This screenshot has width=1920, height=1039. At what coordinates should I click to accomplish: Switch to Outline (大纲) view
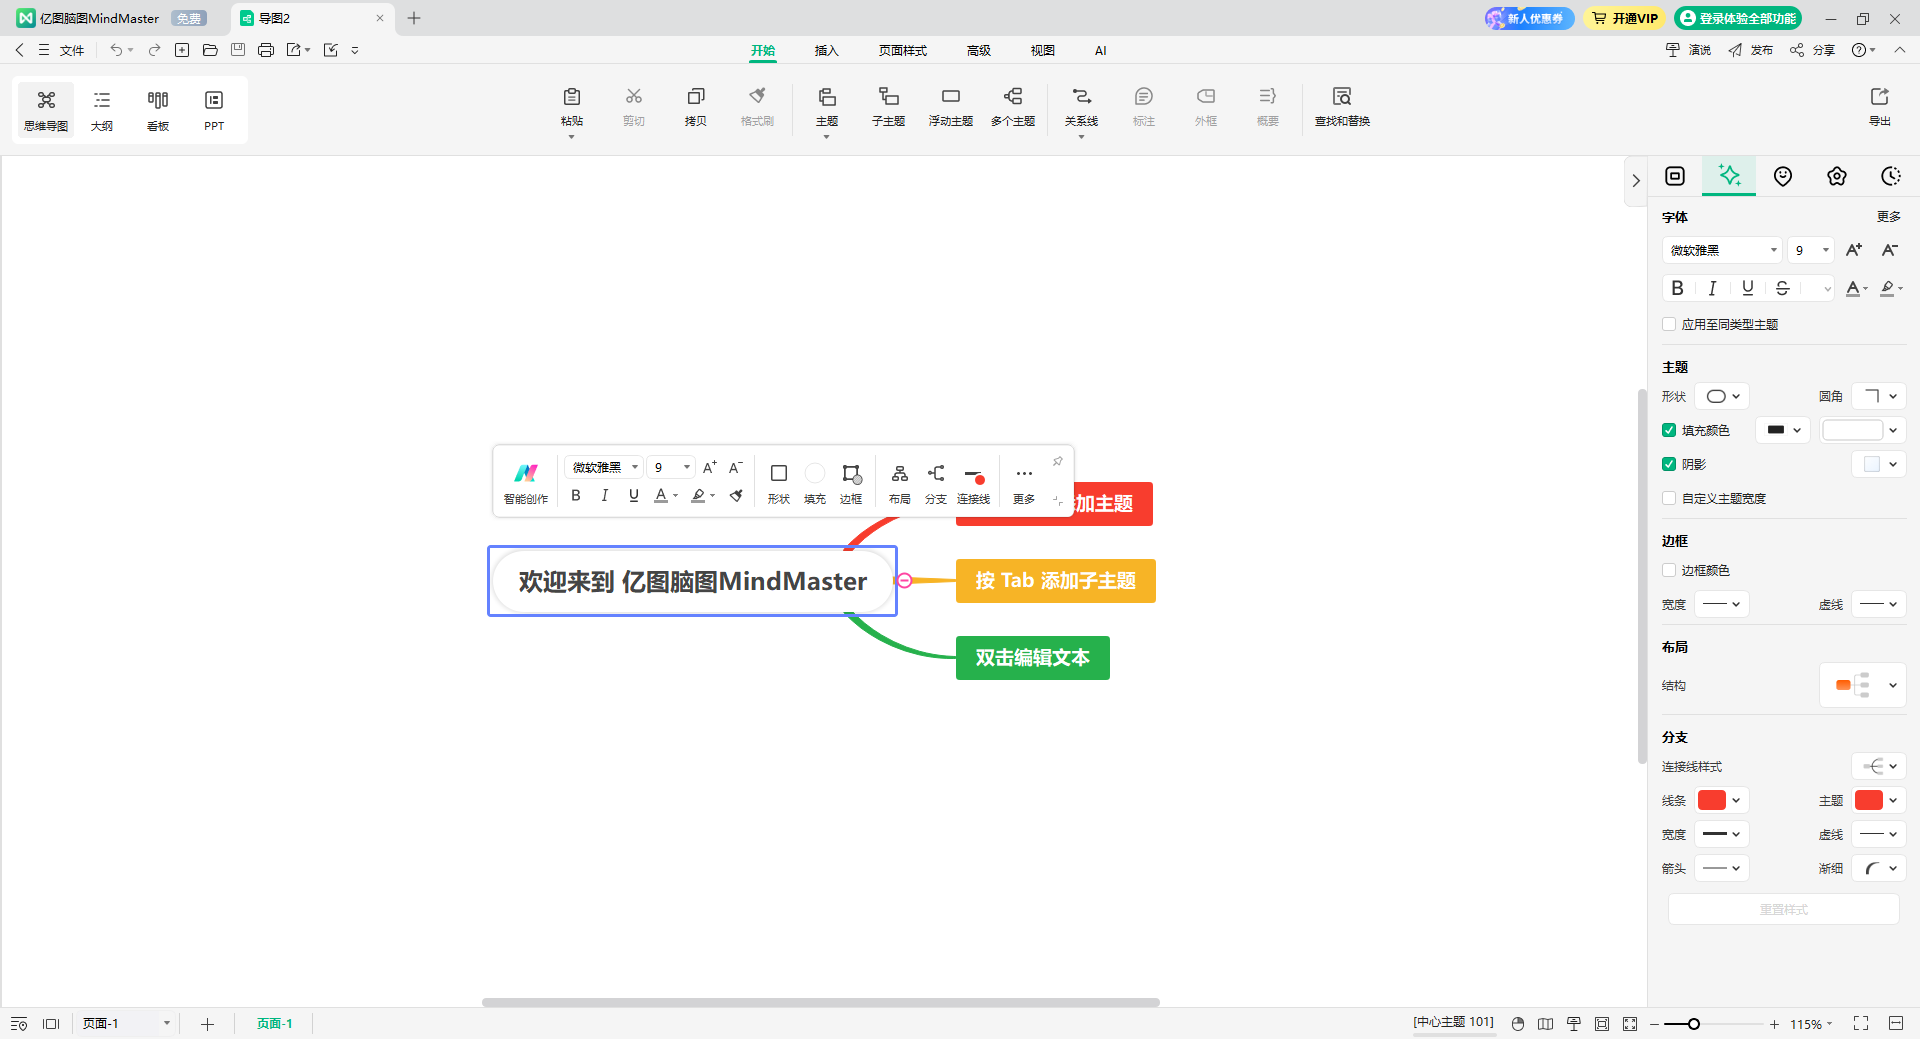(102, 110)
